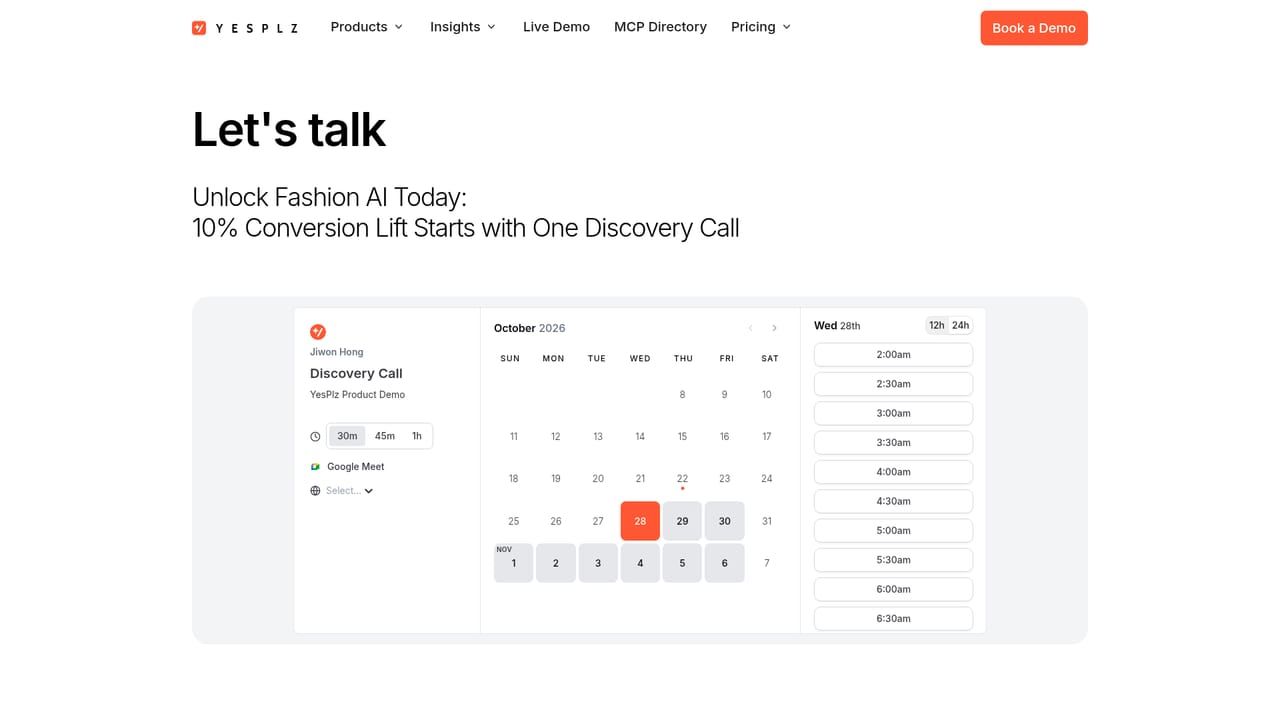This screenshot has height=720, width=1280.
Task: Open the Insights dropdown menu
Action: [463, 27]
